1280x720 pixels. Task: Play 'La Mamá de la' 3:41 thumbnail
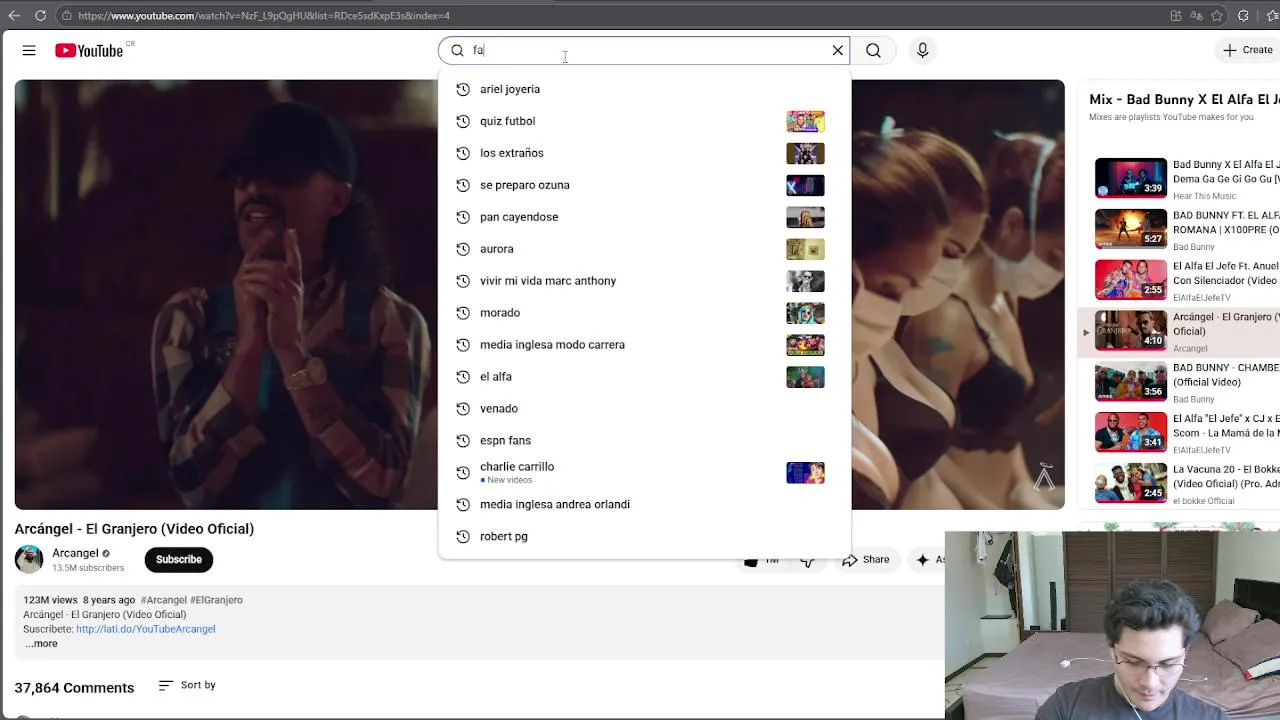[x=1130, y=433]
